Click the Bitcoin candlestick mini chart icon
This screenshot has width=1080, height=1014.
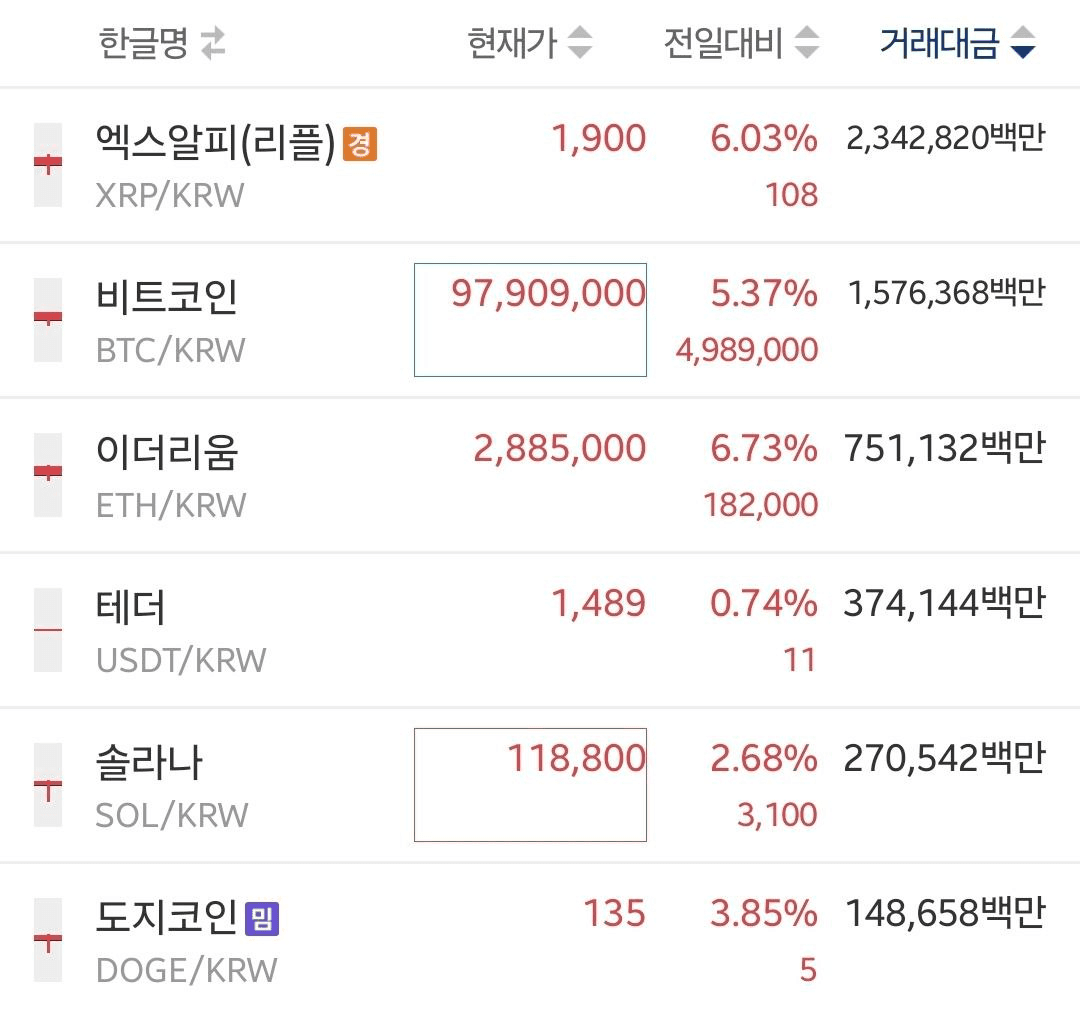click(x=47, y=320)
